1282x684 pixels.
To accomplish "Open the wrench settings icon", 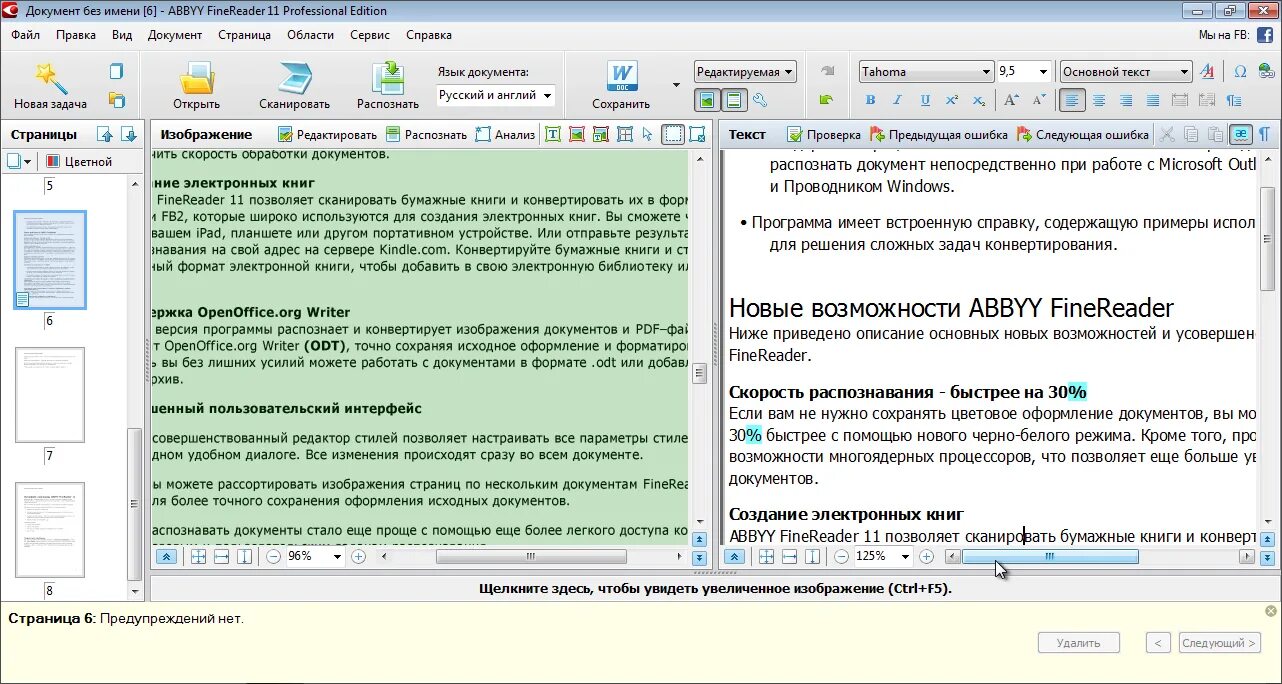I will point(760,100).
